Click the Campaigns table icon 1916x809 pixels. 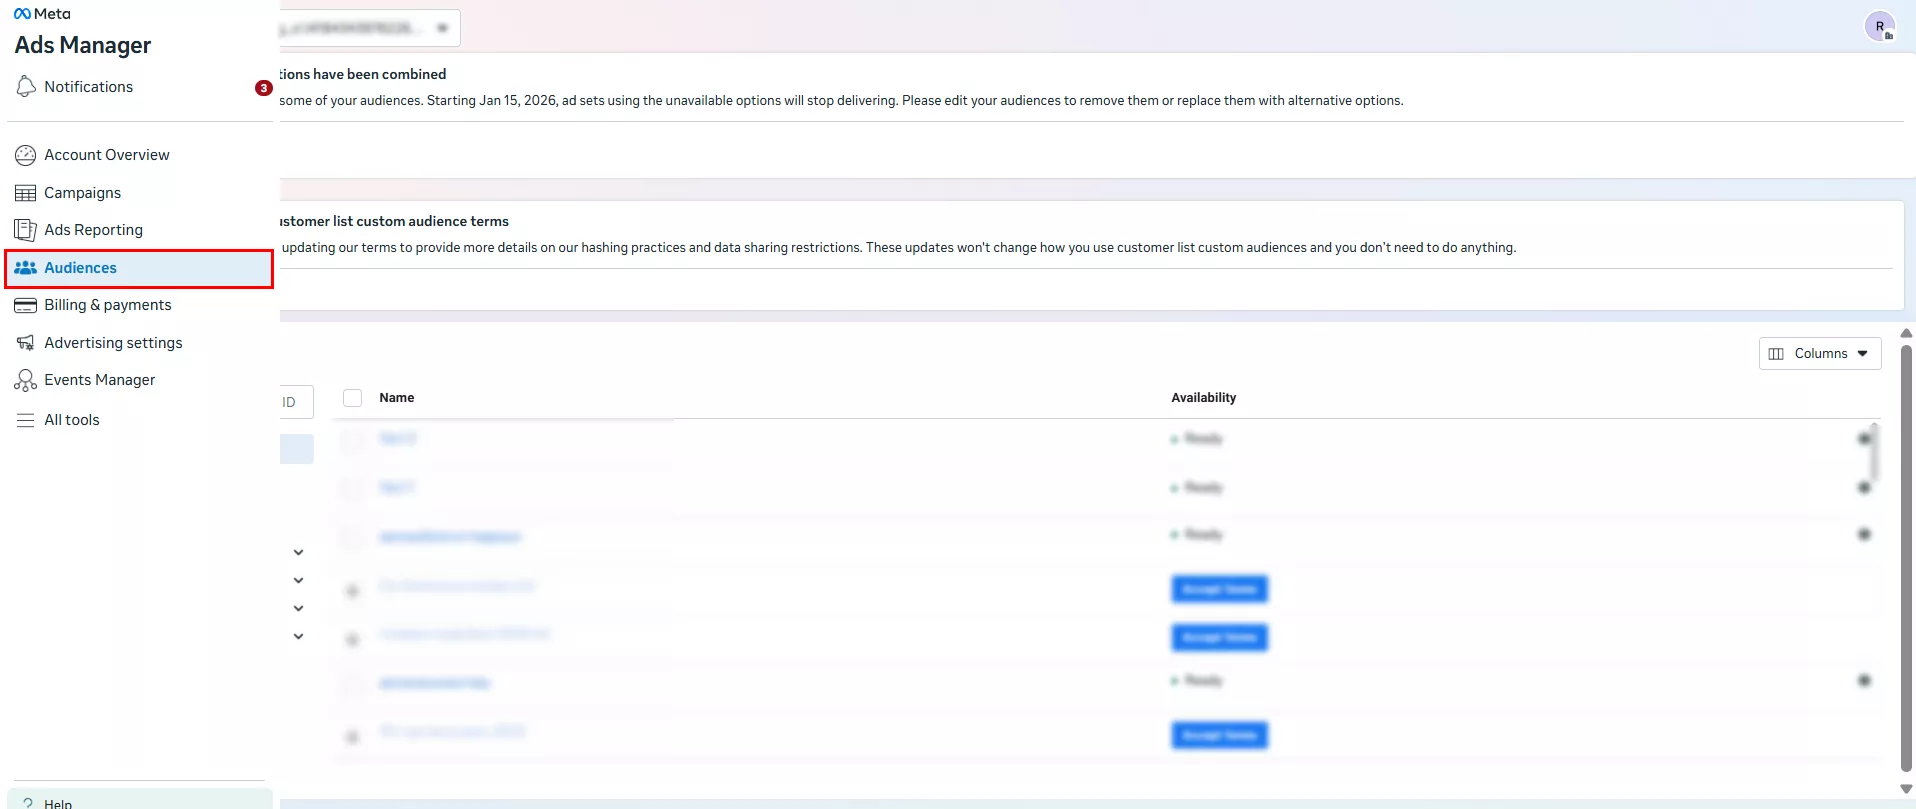click(26, 193)
